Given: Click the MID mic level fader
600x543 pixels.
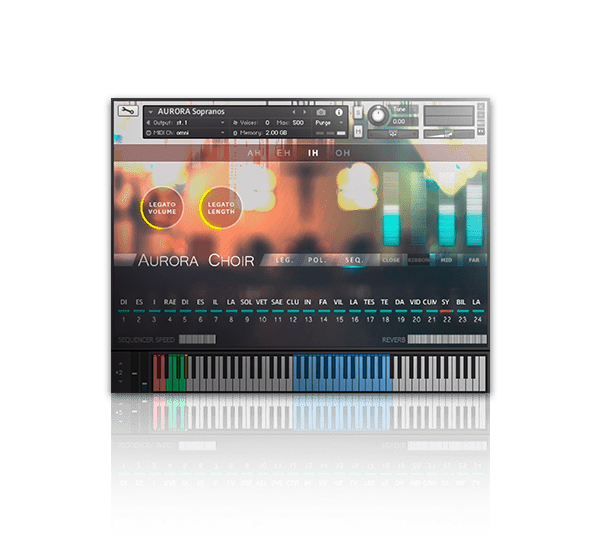Looking at the screenshot, I should (446, 209).
